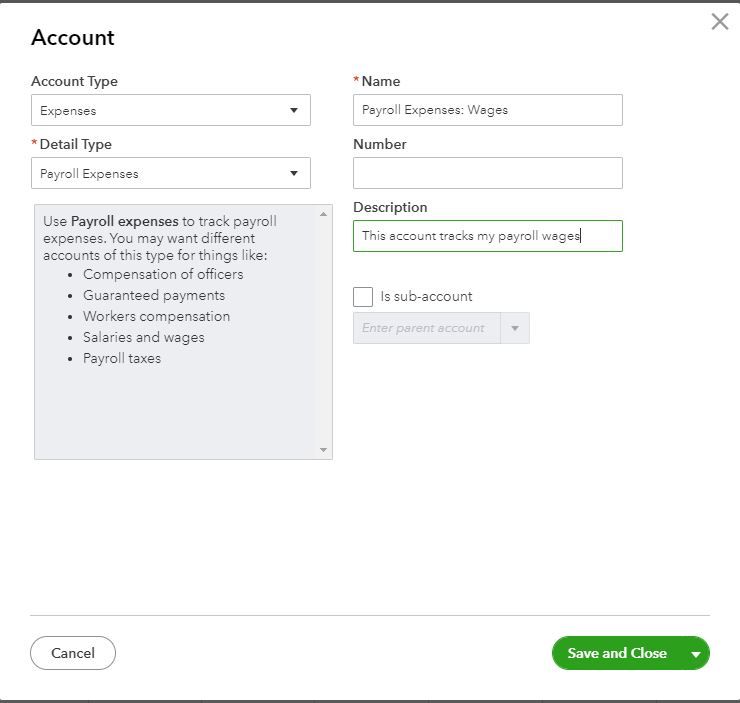Click the detail help scroll up arrow
This screenshot has height=703, width=740.
coord(323,214)
